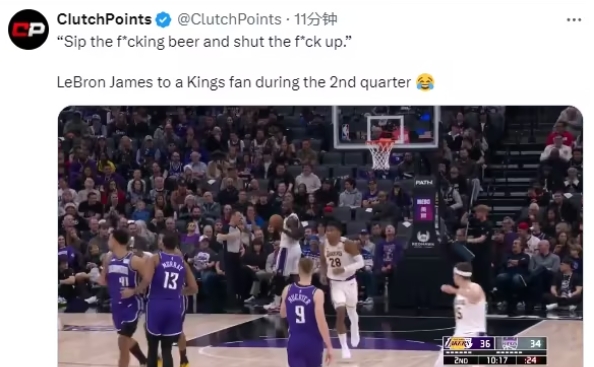This screenshot has height=367, width=594.
Task: Click the 11分钟 post timestamp
Action: (x=316, y=19)
